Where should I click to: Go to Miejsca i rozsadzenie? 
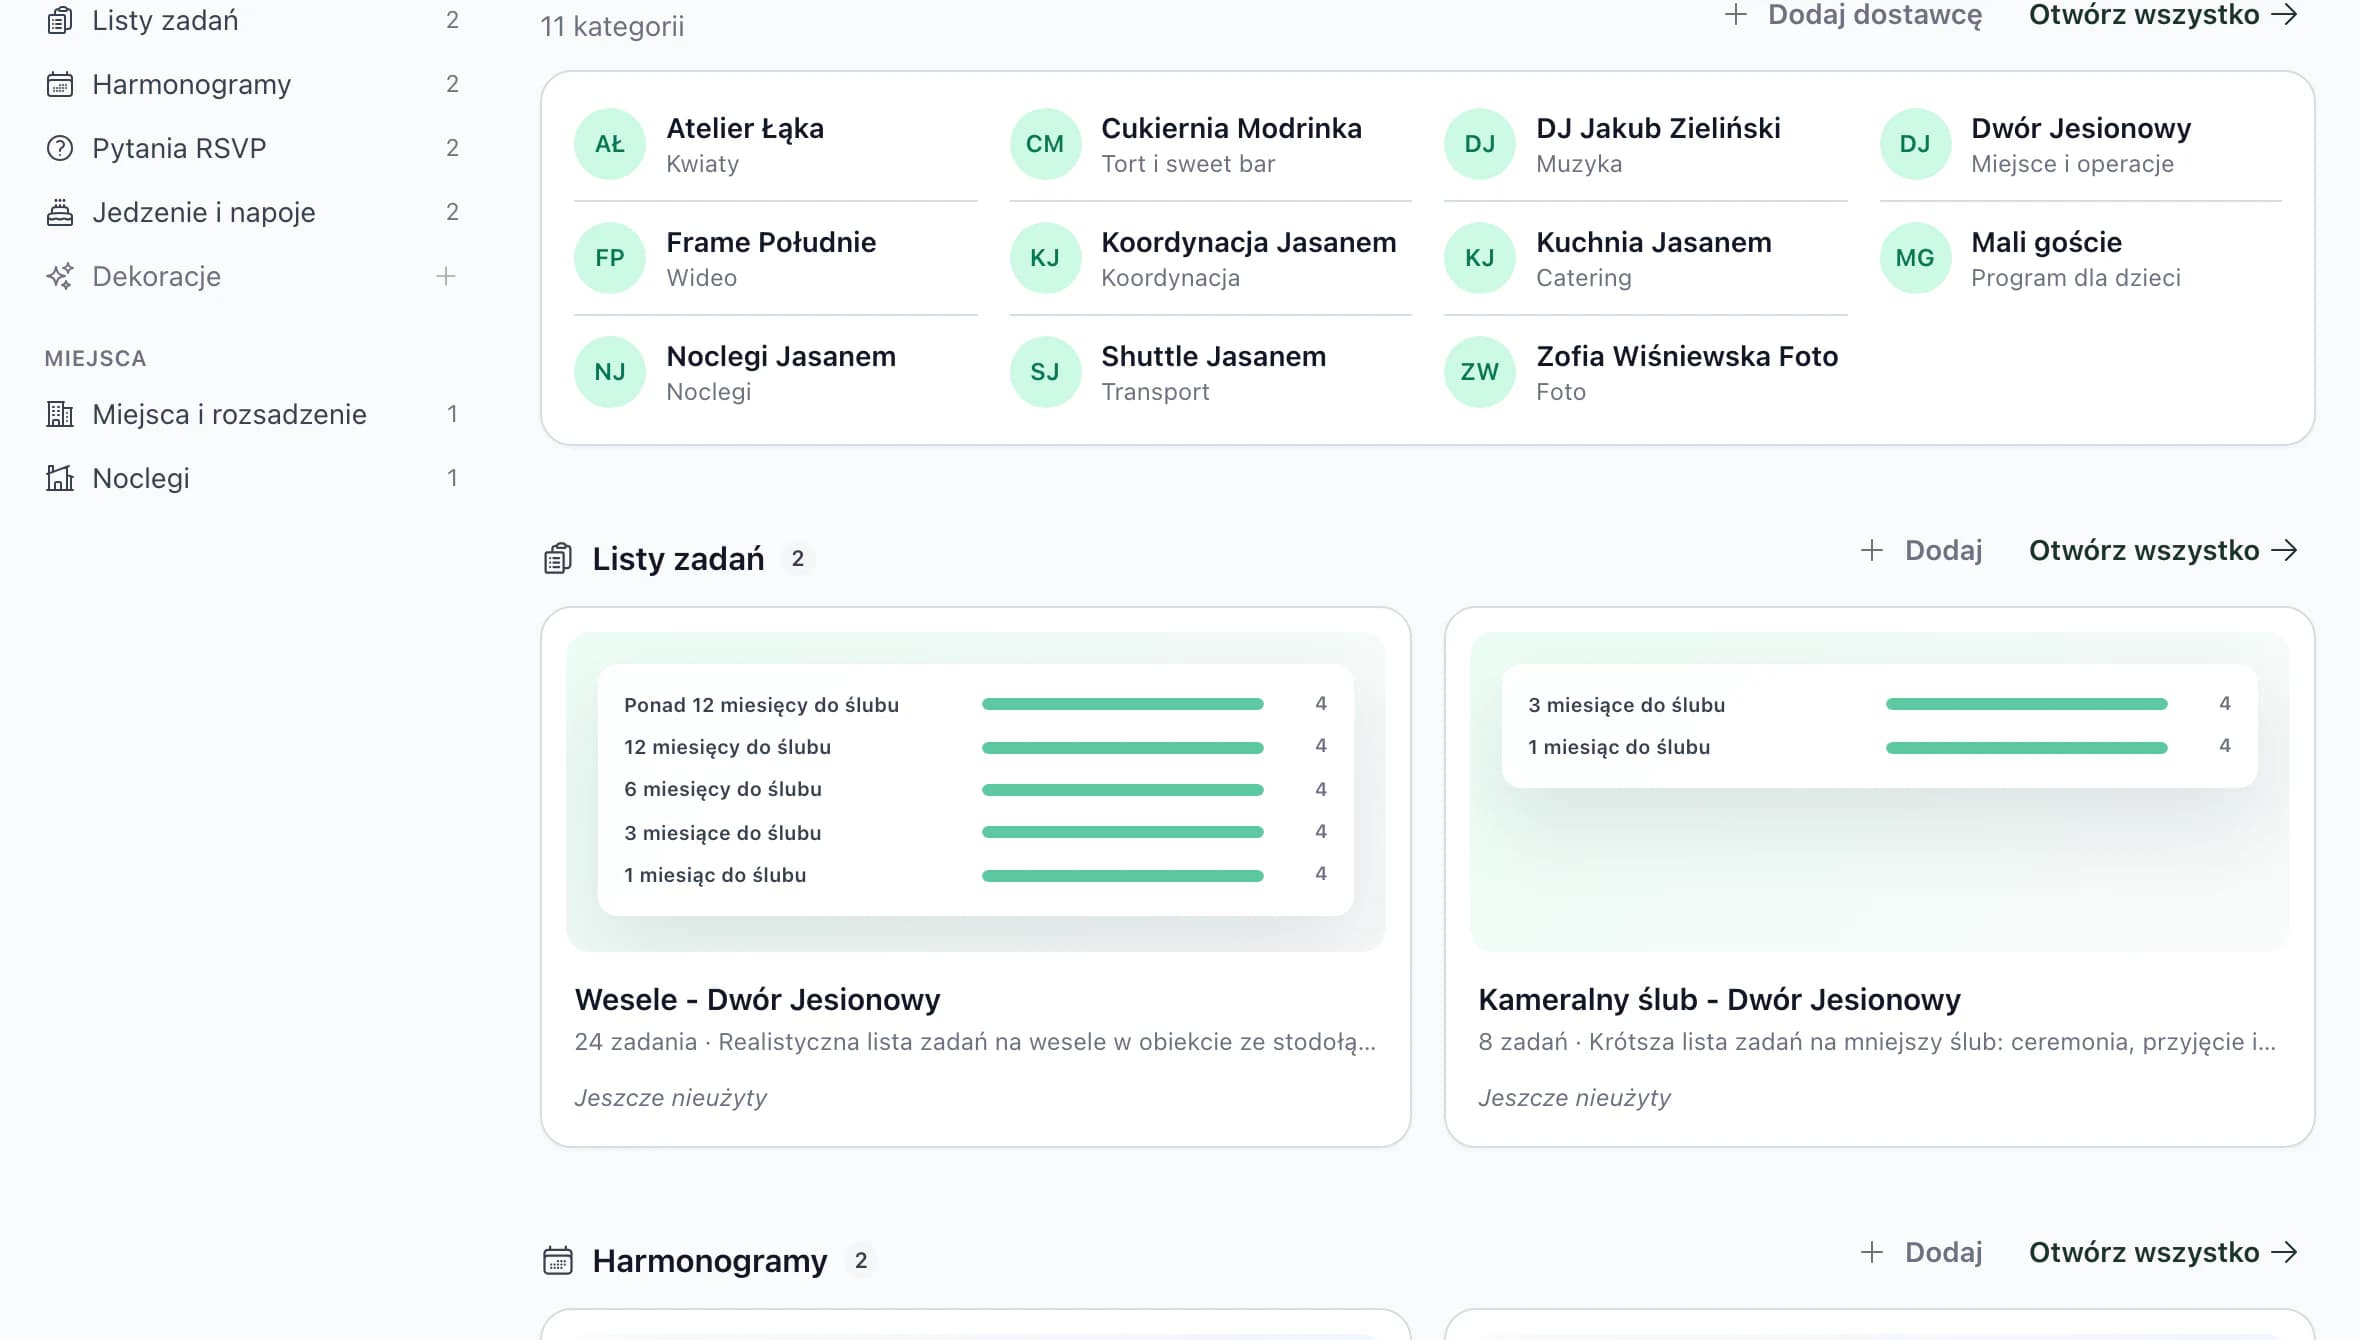(x=252, y=414)
